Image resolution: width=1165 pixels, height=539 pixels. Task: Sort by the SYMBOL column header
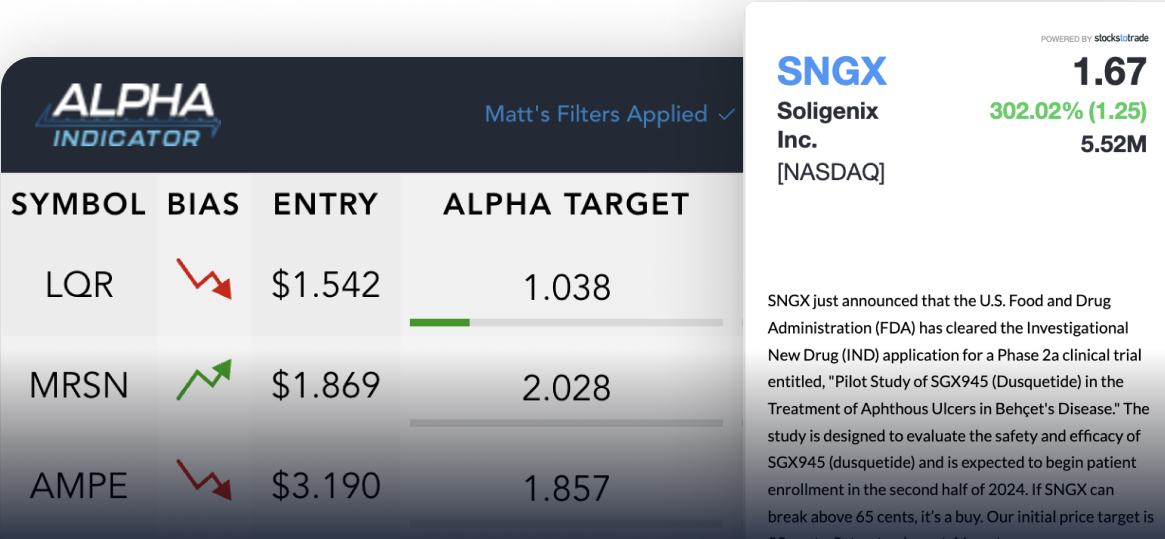pyautogui.click(x=78, y=205)
